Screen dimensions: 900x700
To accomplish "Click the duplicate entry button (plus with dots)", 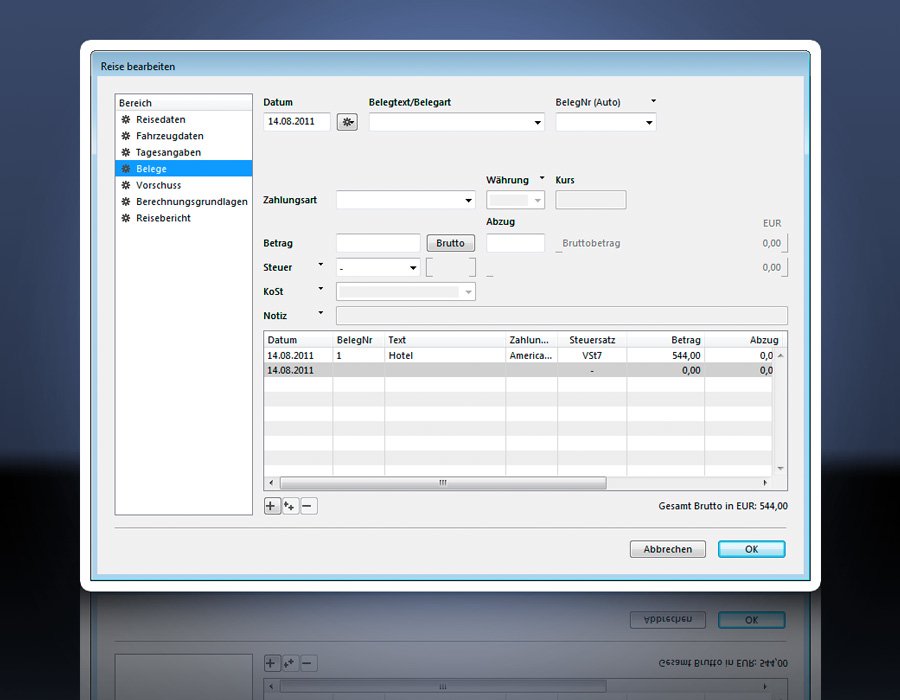I will pos(290,506).
